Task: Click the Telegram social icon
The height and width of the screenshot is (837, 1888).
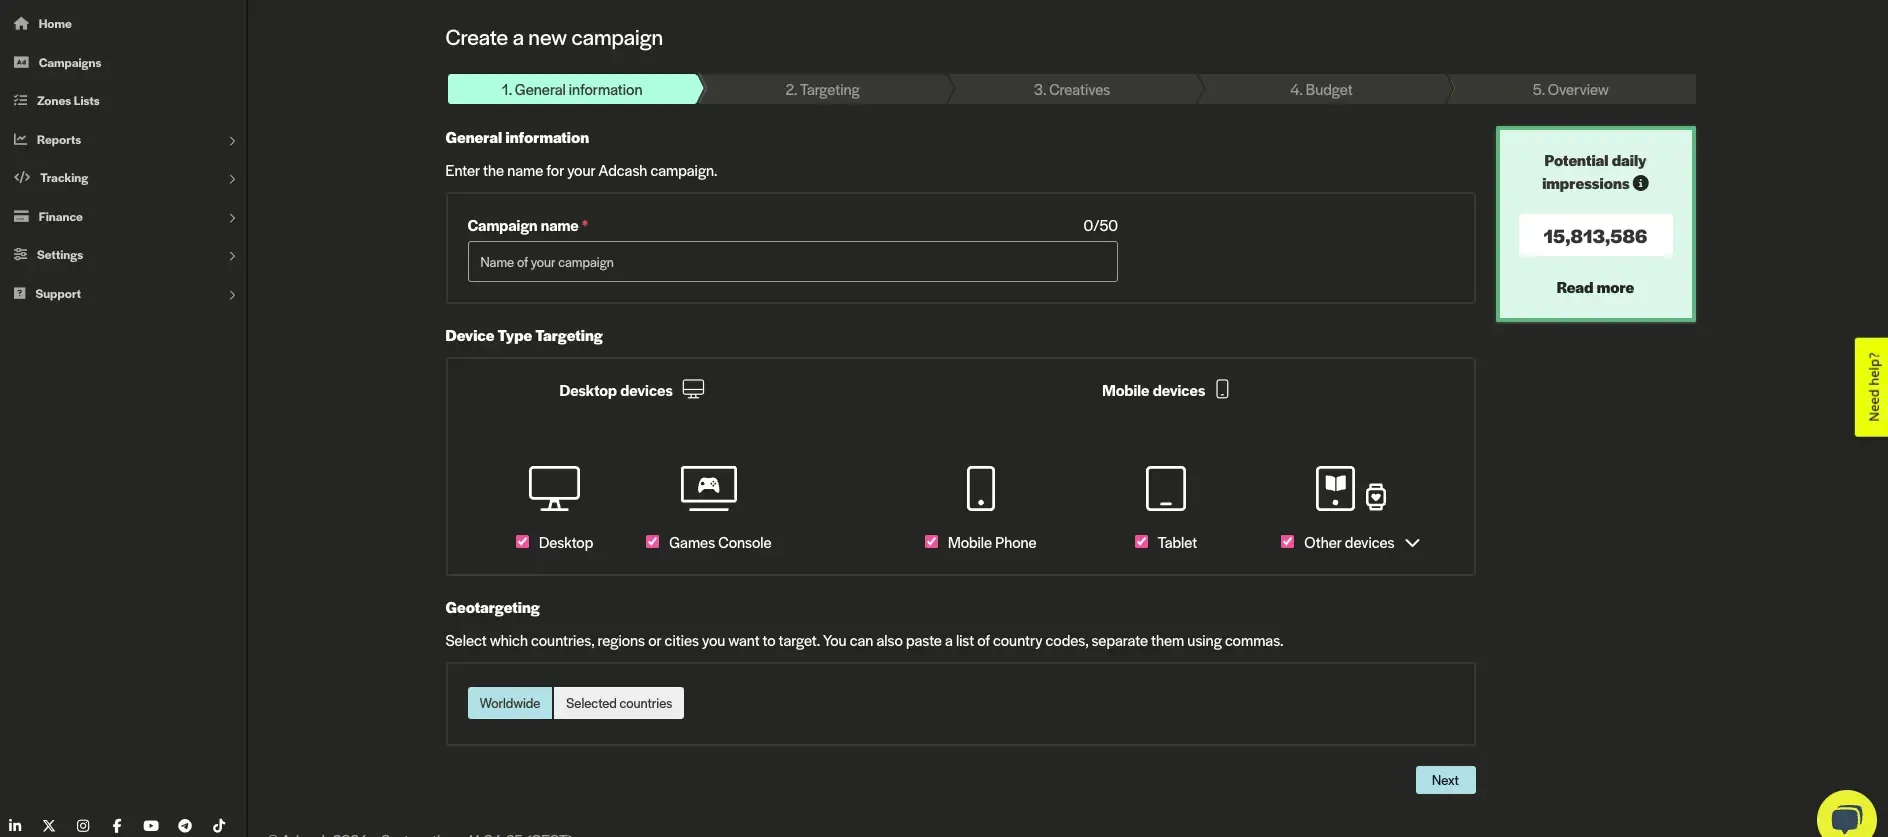Action: tap(185, 826)
